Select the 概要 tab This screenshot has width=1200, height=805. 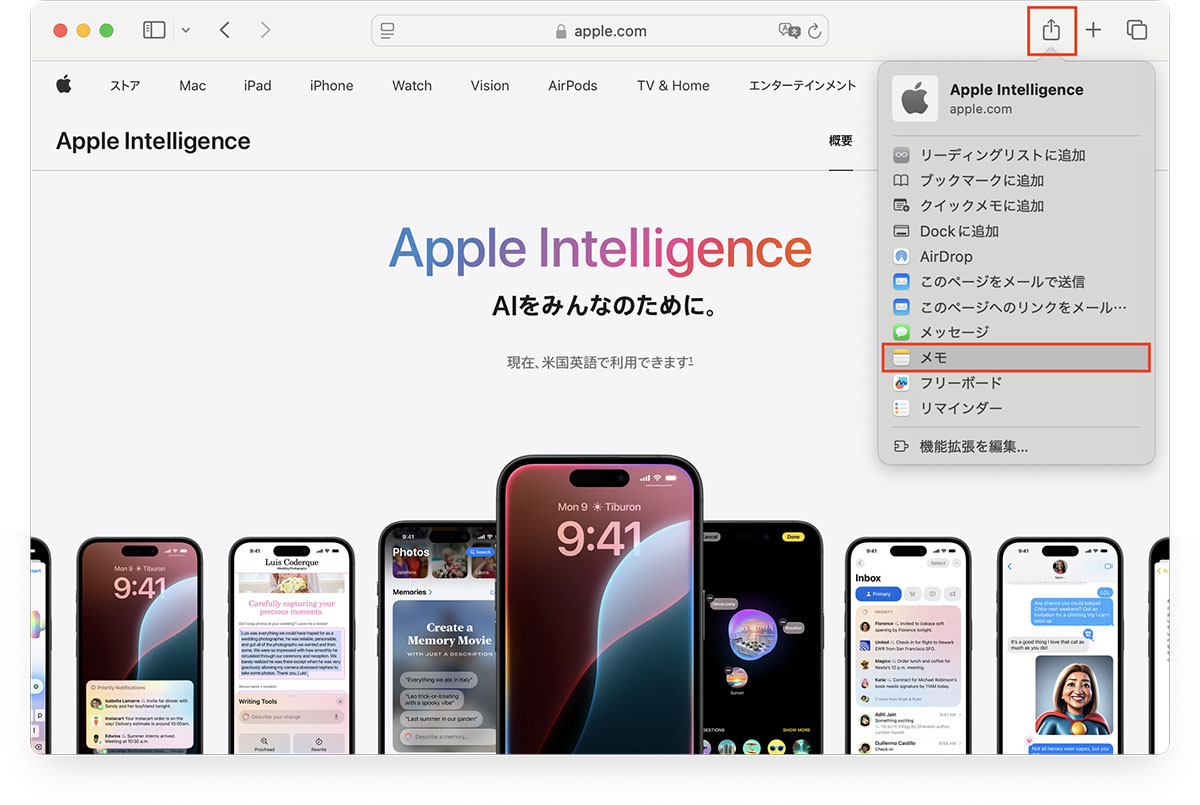pos(841,141)
